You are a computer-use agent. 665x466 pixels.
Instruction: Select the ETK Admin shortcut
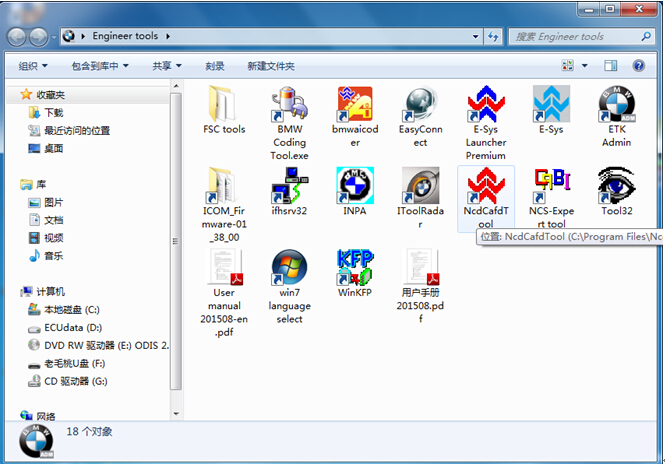(617, 117)
